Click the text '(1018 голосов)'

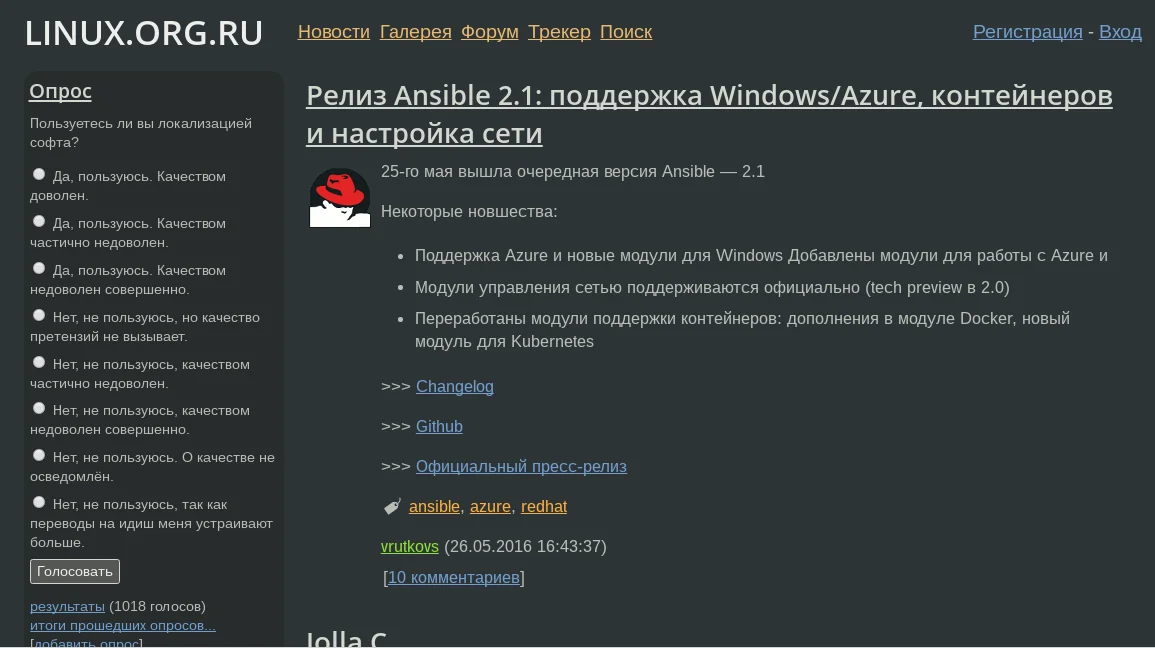(x=157, y=606)
